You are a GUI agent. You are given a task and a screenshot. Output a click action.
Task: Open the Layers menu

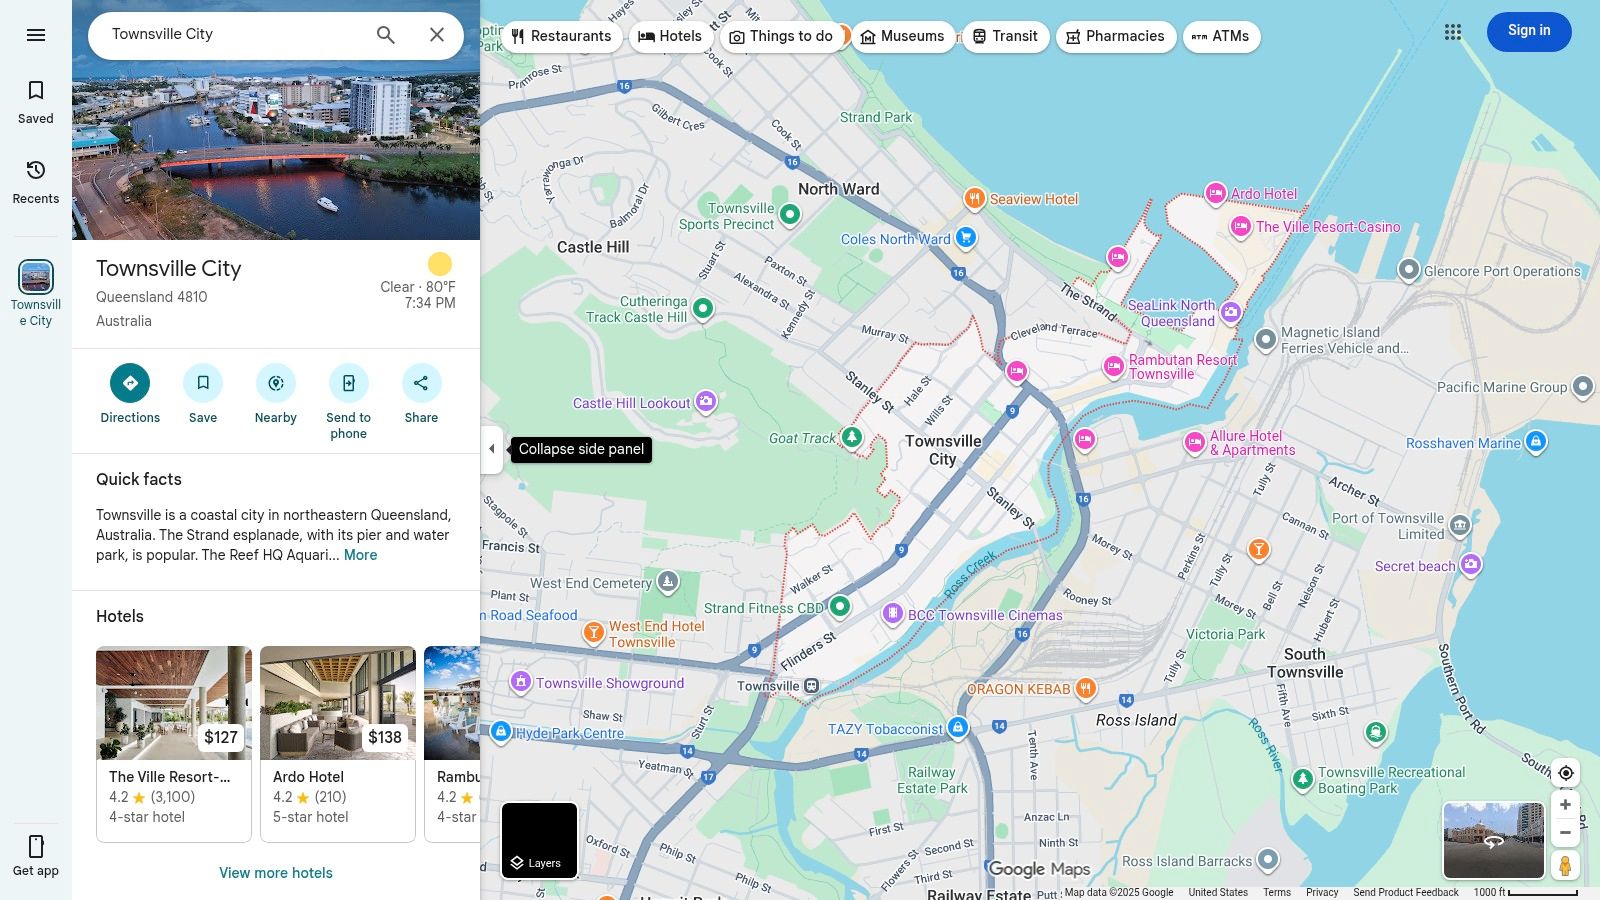[538, 840]
